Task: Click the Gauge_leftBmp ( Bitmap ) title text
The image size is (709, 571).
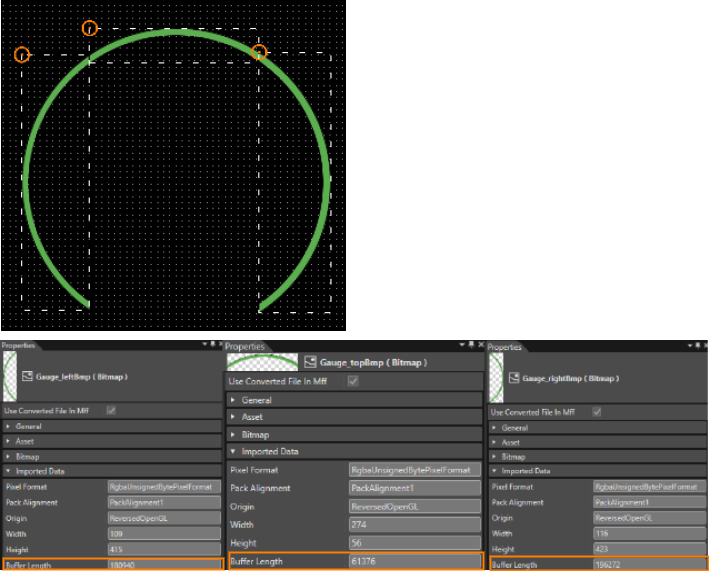Action: pos(82,377)
